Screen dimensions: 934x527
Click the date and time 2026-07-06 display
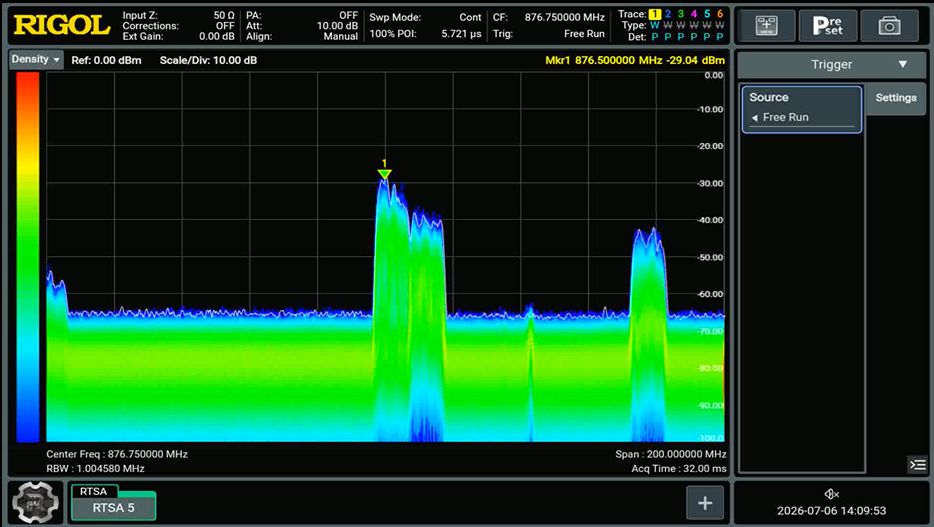point(832,510)
